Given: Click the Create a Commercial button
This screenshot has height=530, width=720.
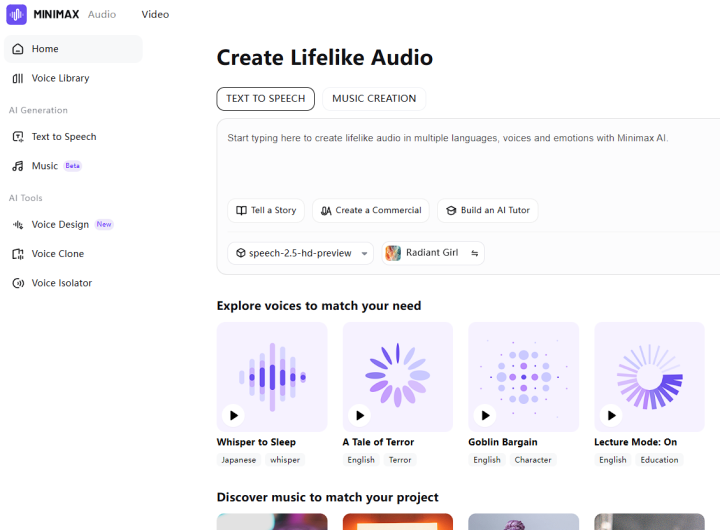Looking at the screenshot, I should 370,211.
